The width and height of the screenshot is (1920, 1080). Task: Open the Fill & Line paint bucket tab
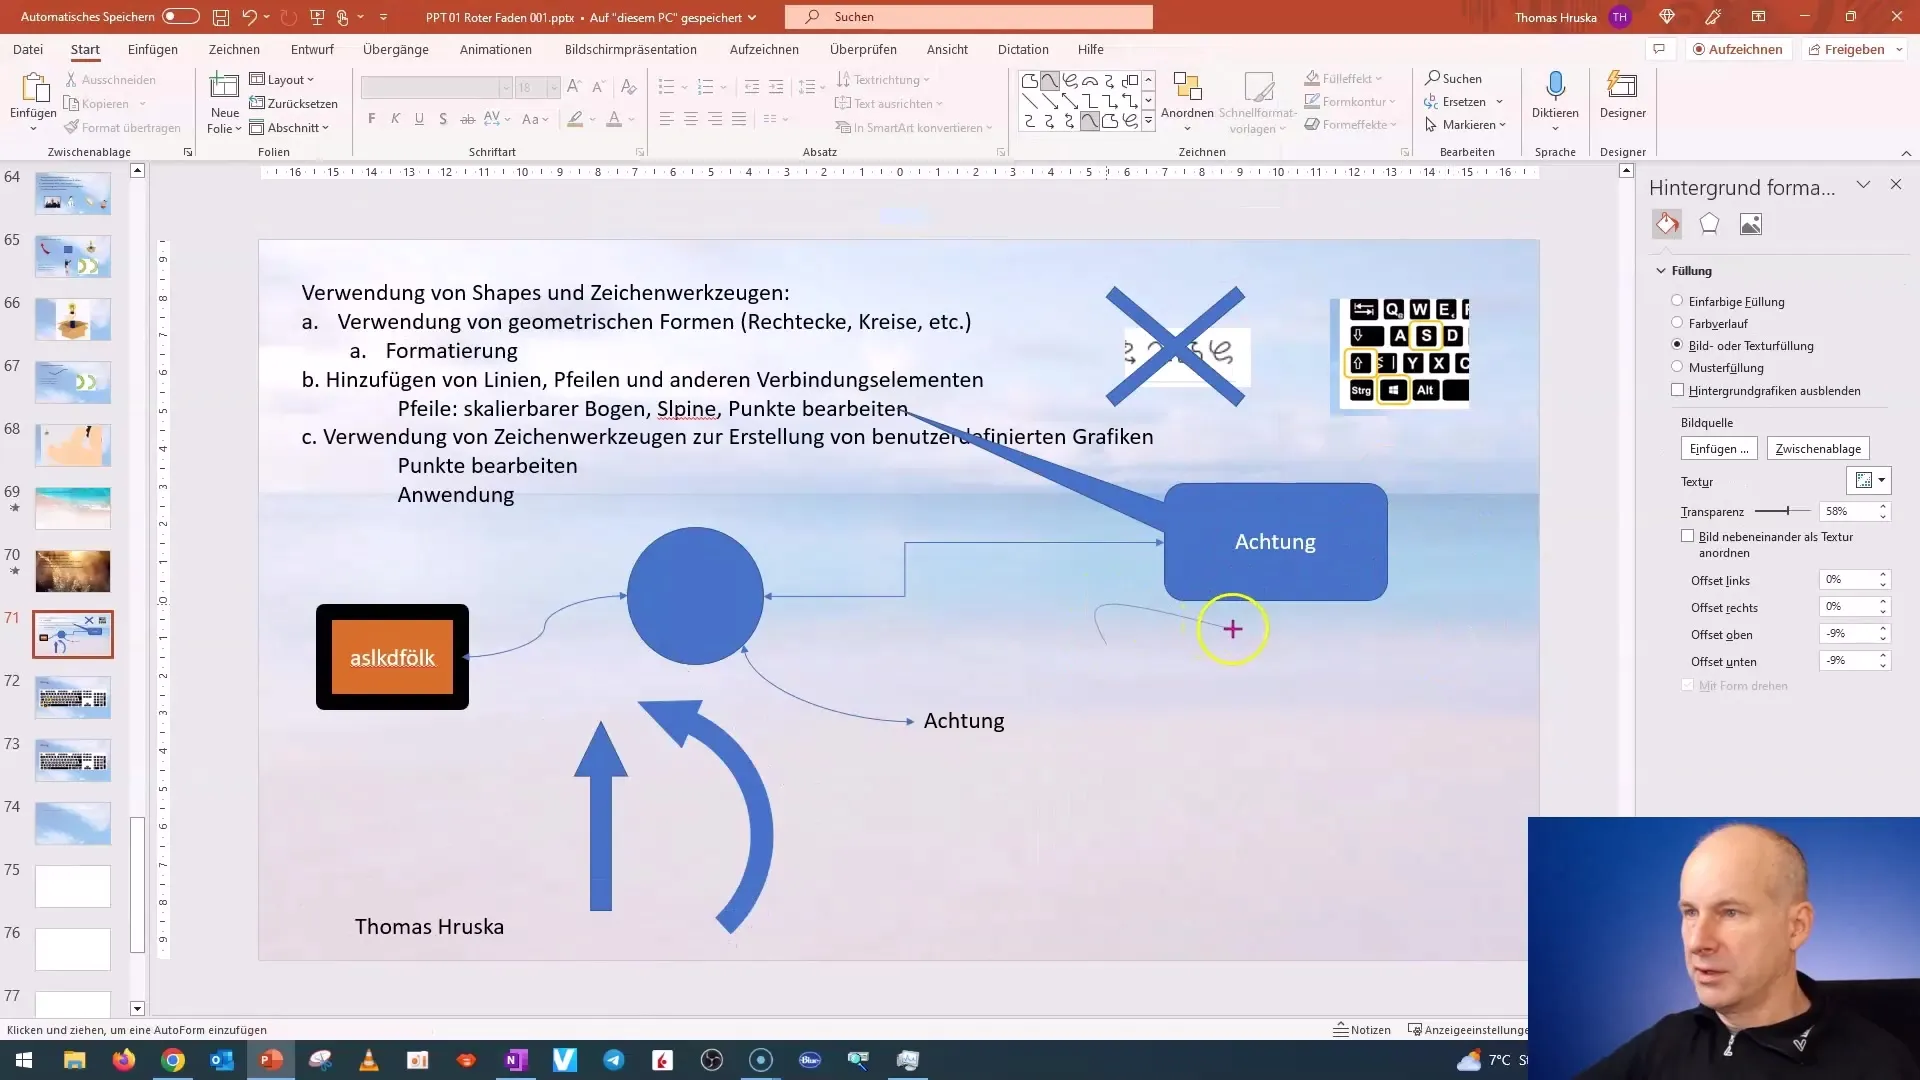tap(1667, 224)
